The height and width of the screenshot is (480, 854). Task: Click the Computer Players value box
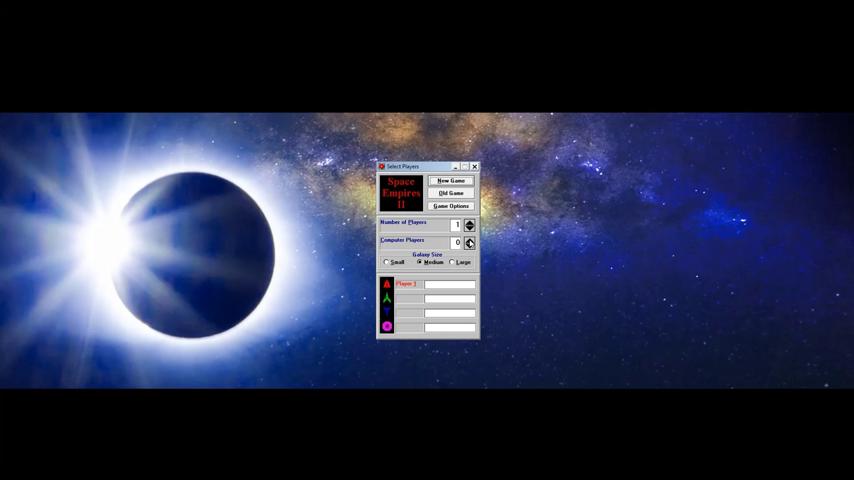[455, 243]
